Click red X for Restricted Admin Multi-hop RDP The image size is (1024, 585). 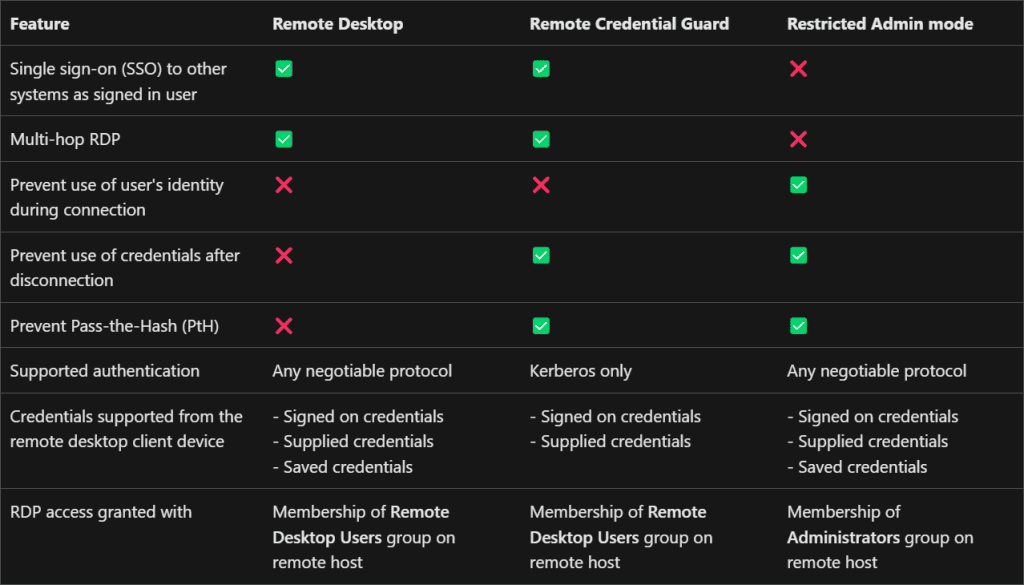[x=798, y=139]
